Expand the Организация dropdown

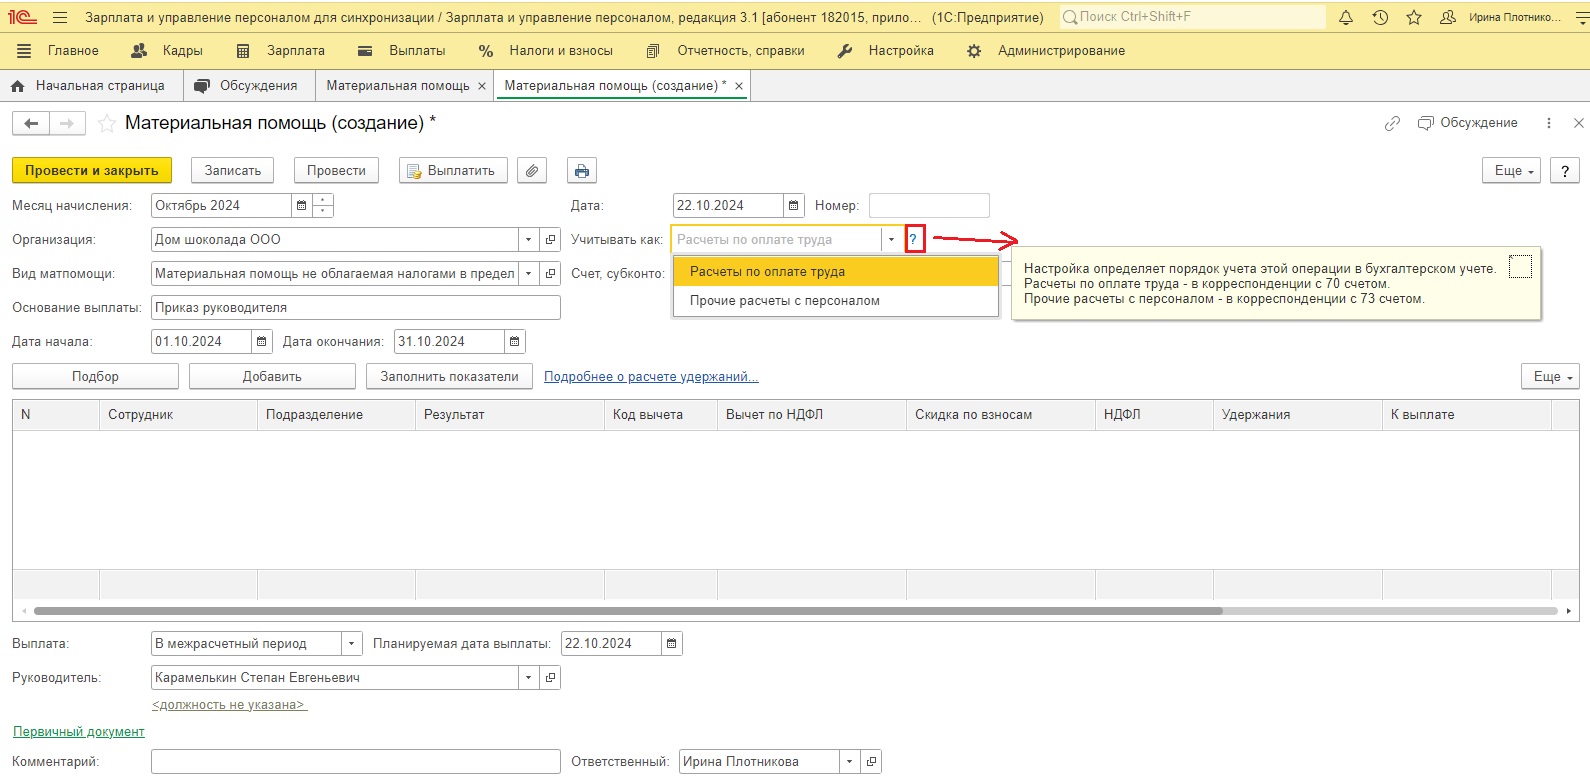pos(529,239)
